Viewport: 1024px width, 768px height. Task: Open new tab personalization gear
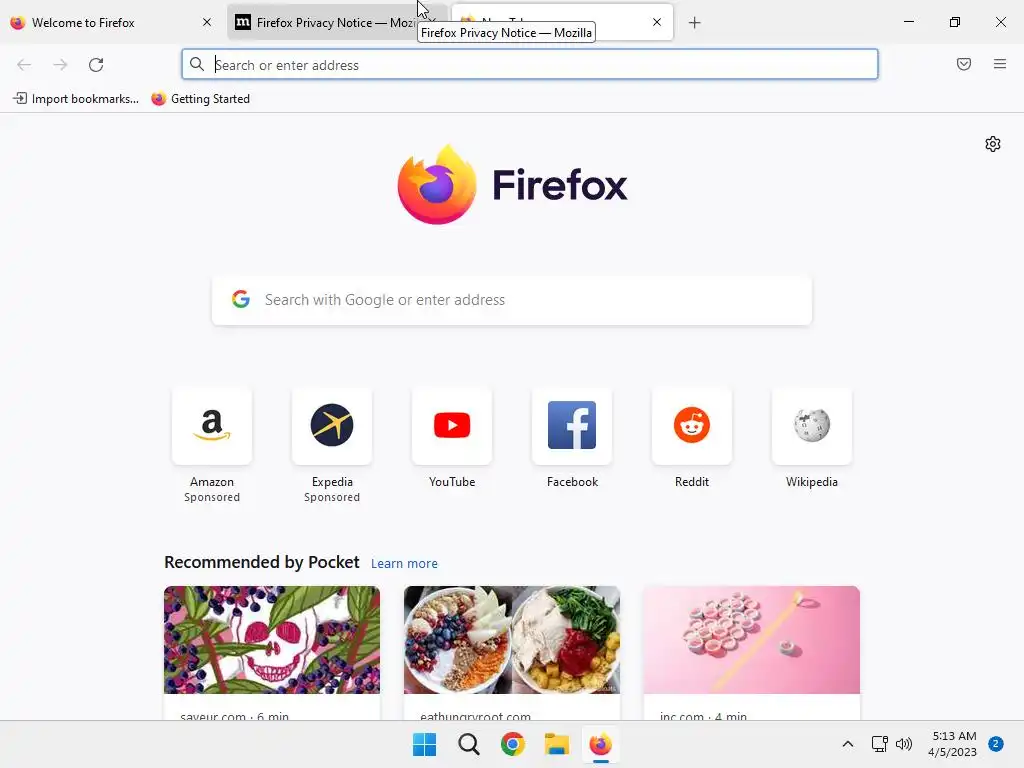pyautogui.click(x=993, y=144)
